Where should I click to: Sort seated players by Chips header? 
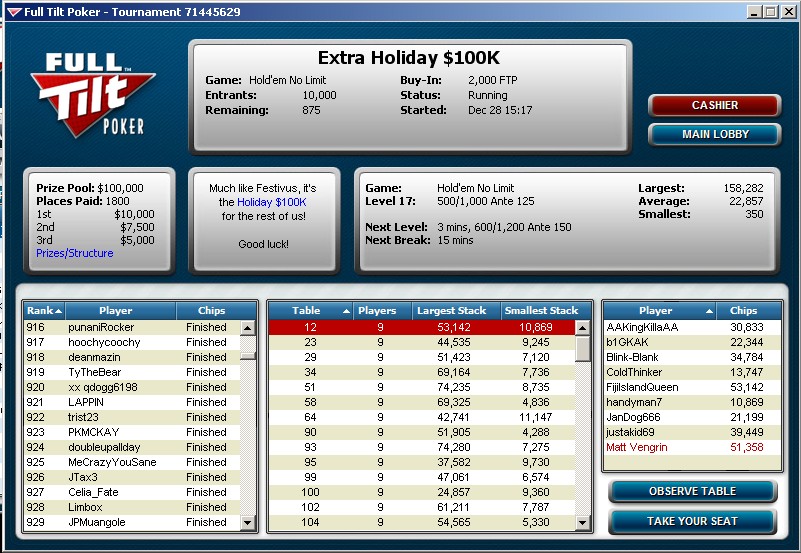[749, 310]
